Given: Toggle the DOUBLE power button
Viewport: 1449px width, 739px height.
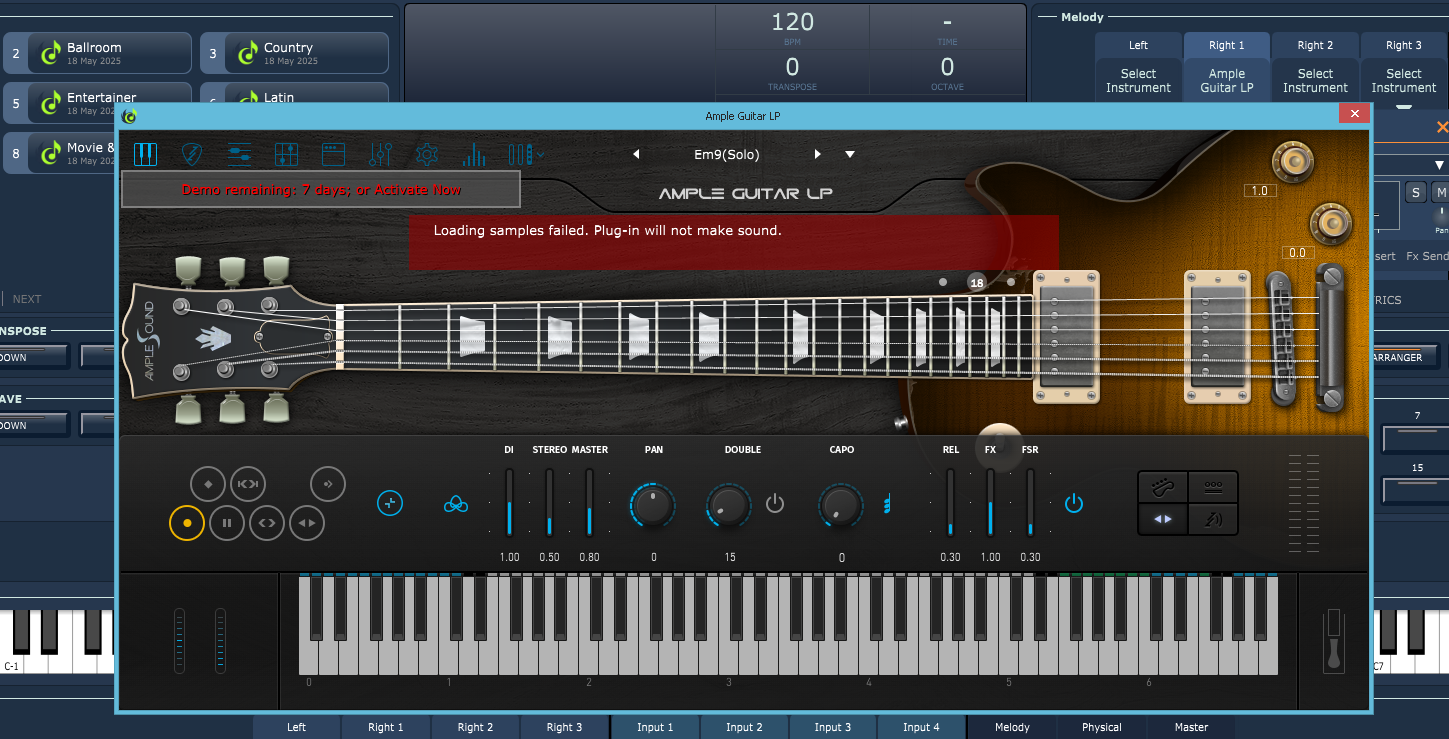Looking at the screenshot, I should [775, 502].
